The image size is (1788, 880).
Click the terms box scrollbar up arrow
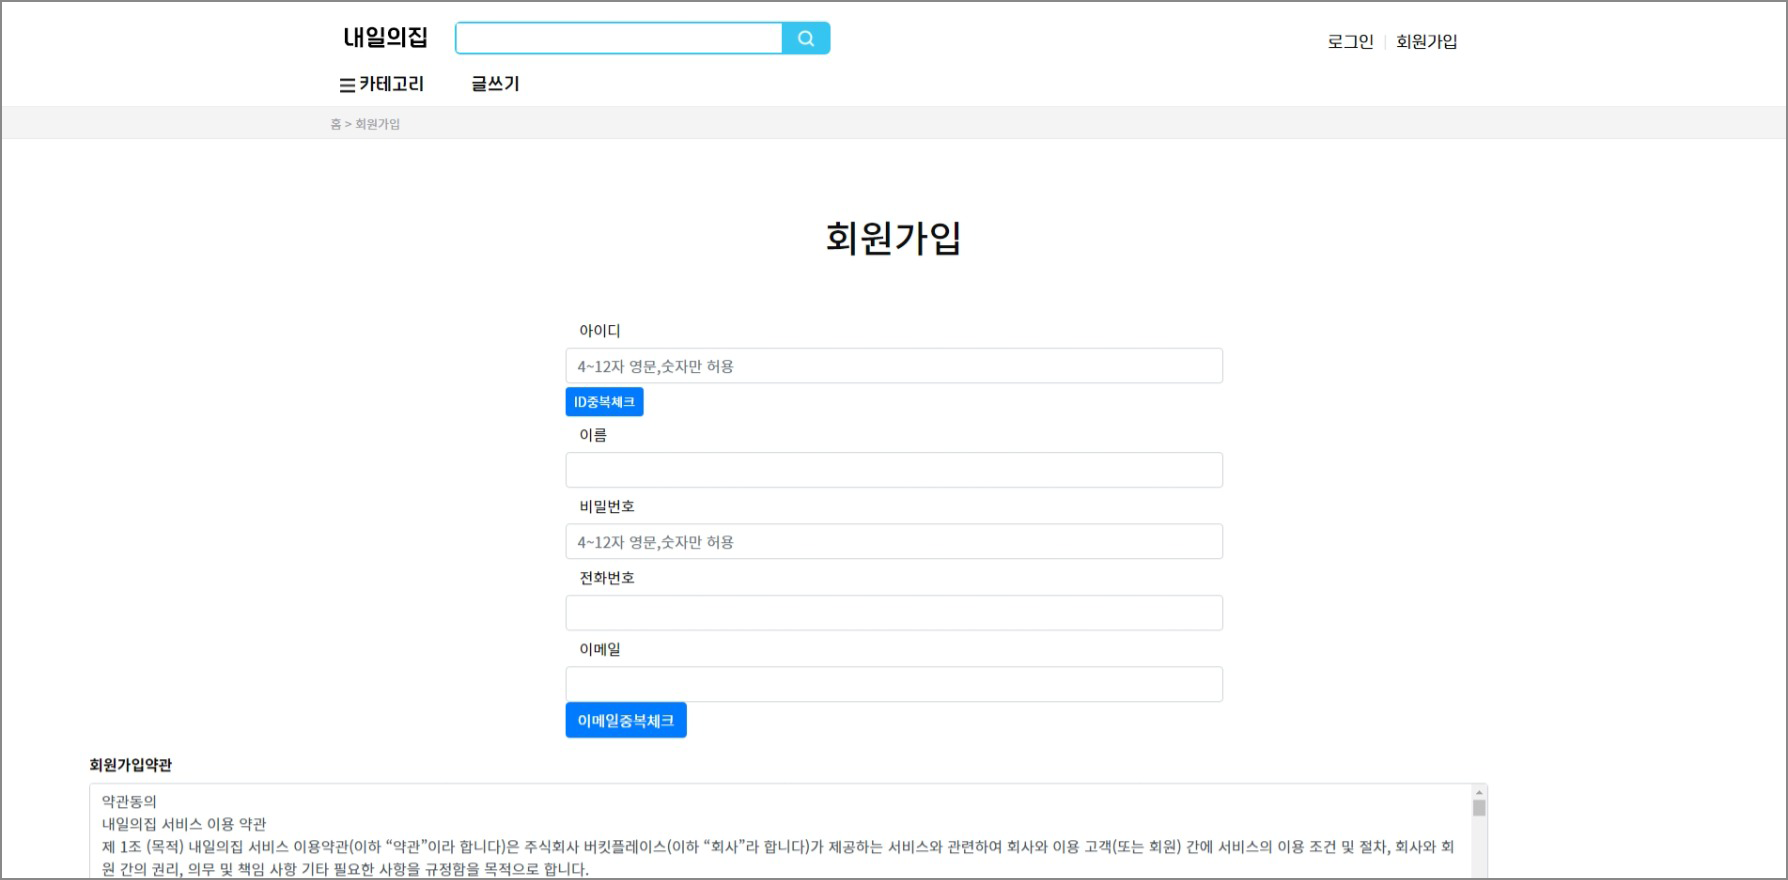pos(1479,793)
